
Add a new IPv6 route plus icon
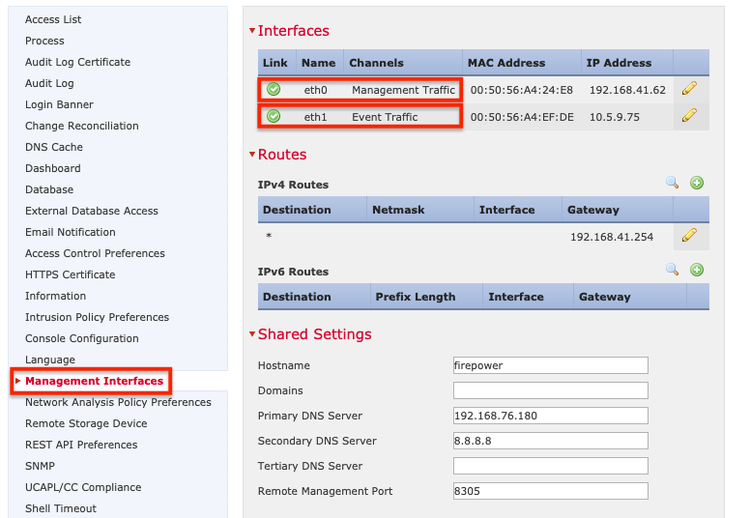(697, 270)
